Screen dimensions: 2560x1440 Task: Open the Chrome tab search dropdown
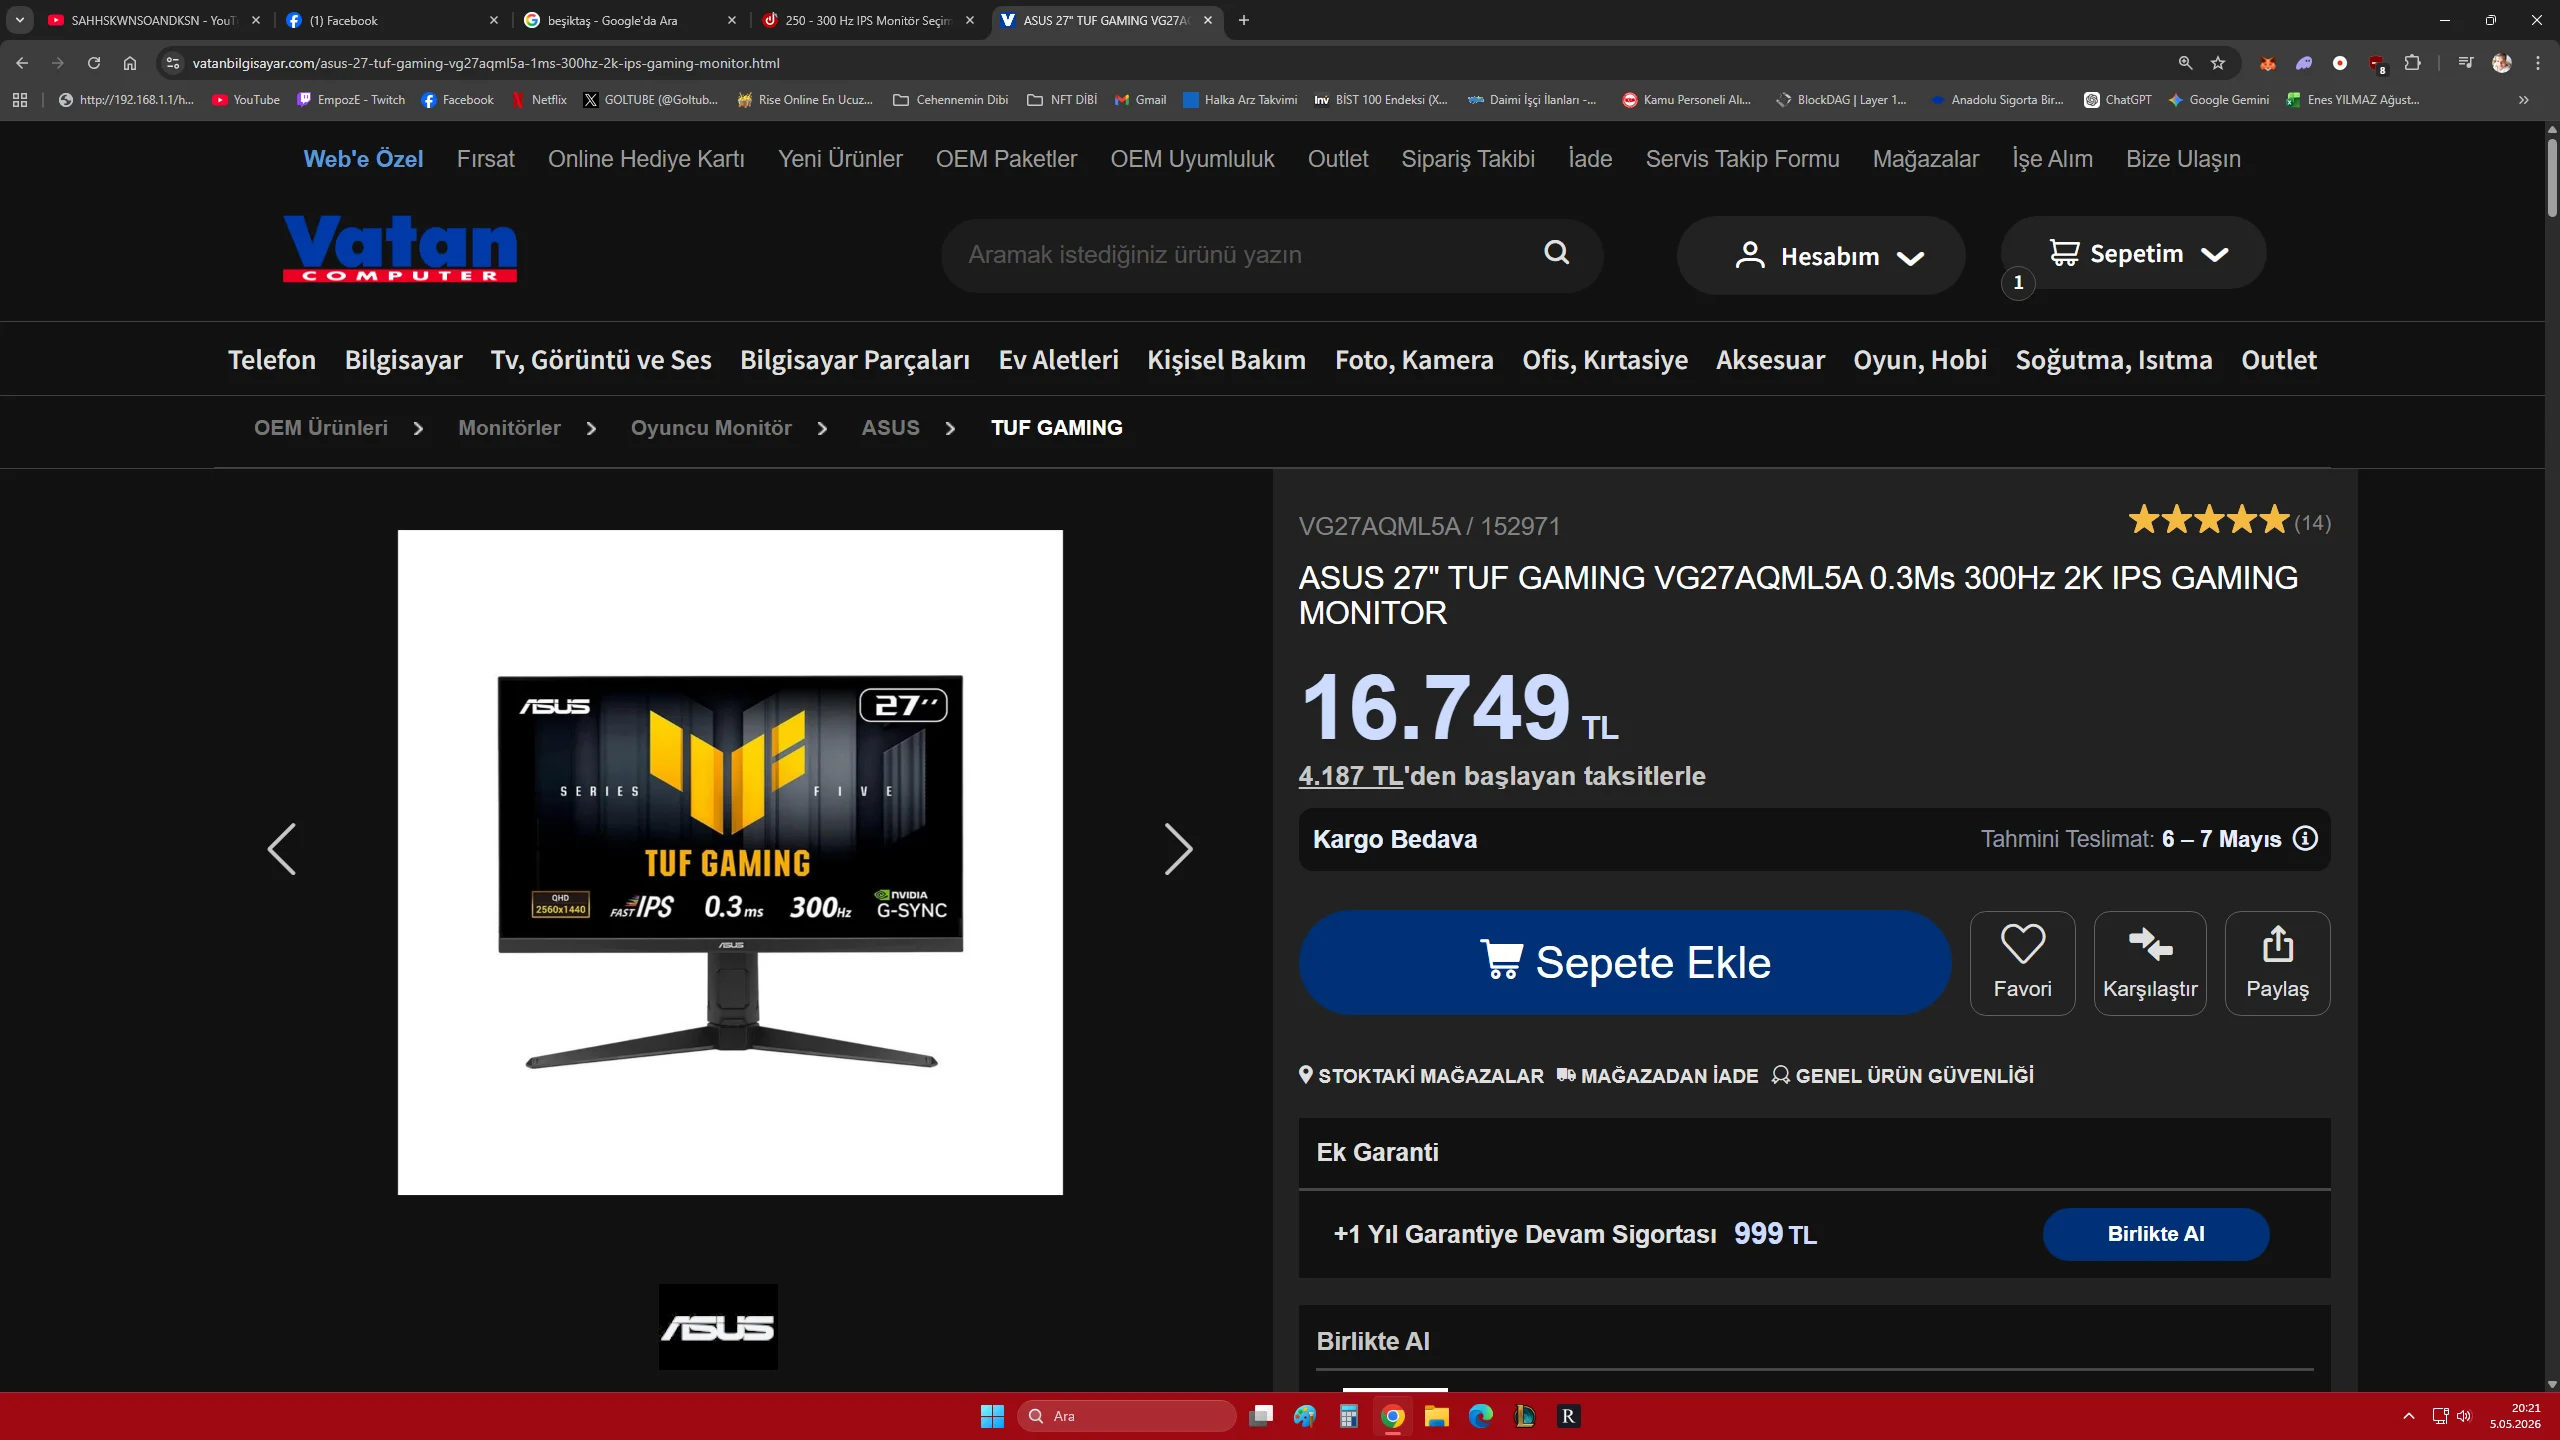point(20,20)
